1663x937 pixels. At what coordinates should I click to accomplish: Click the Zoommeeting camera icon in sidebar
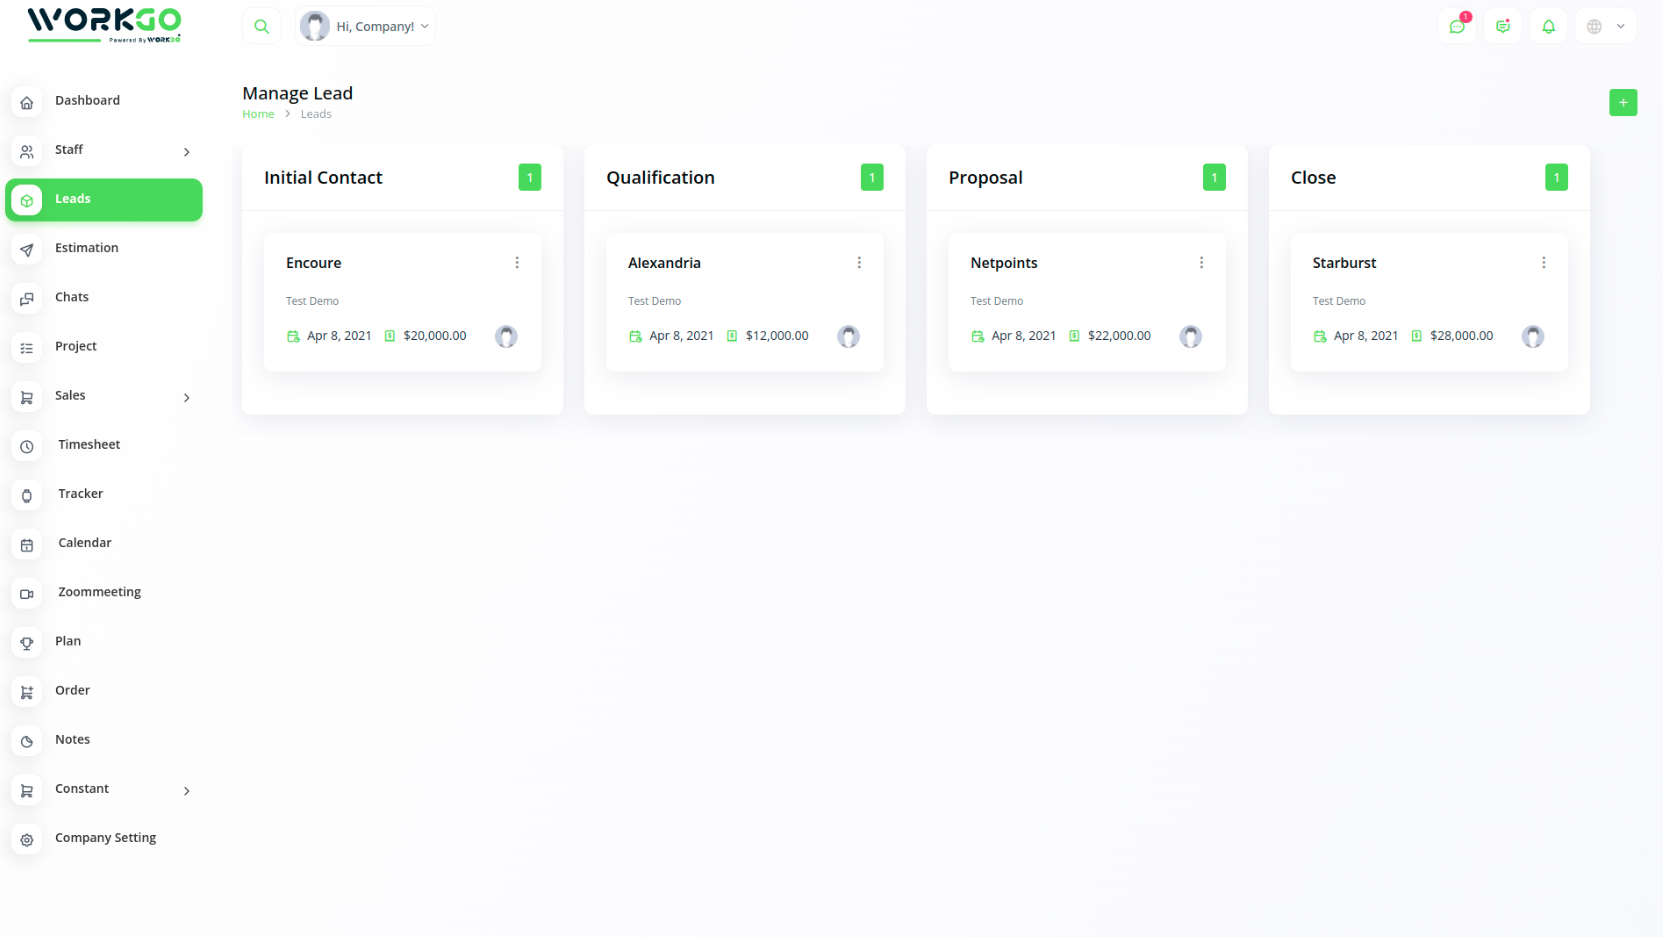[27, 594]
